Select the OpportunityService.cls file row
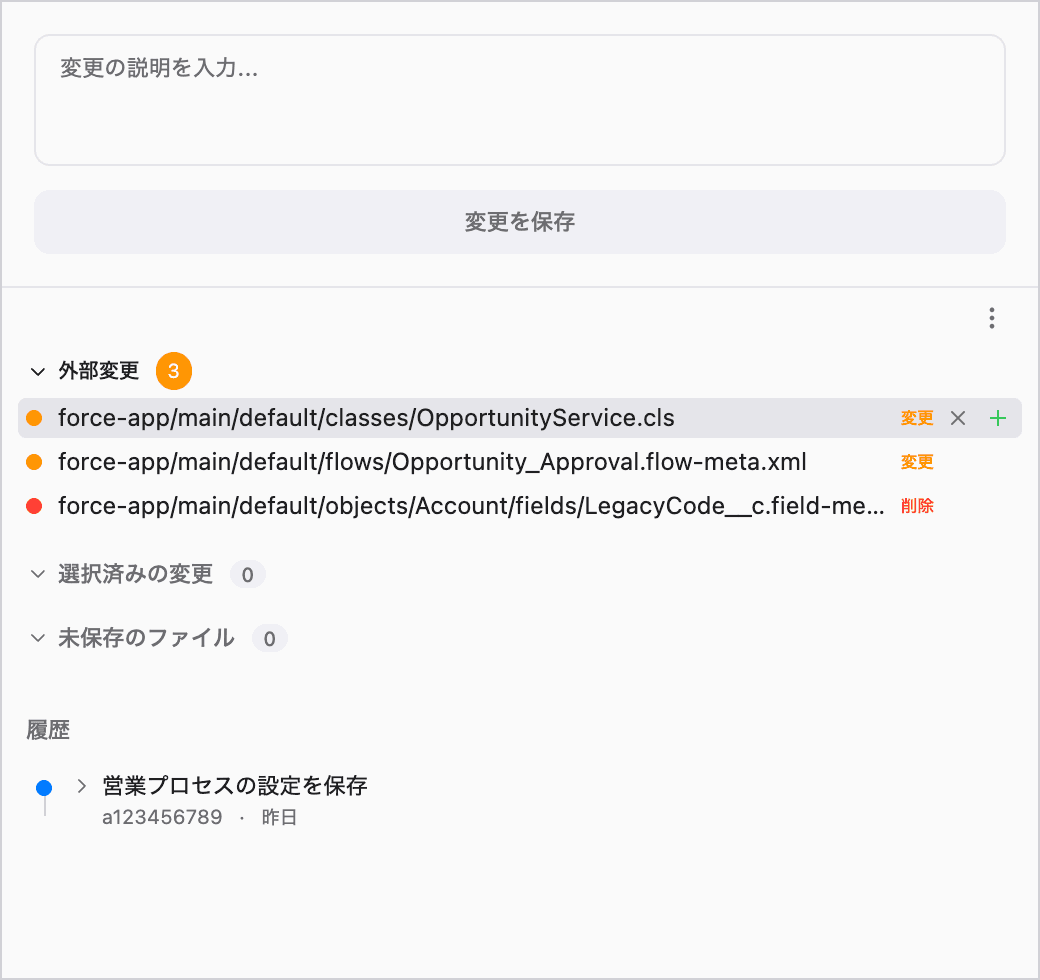1040x980 pixels. click(519, 418)
